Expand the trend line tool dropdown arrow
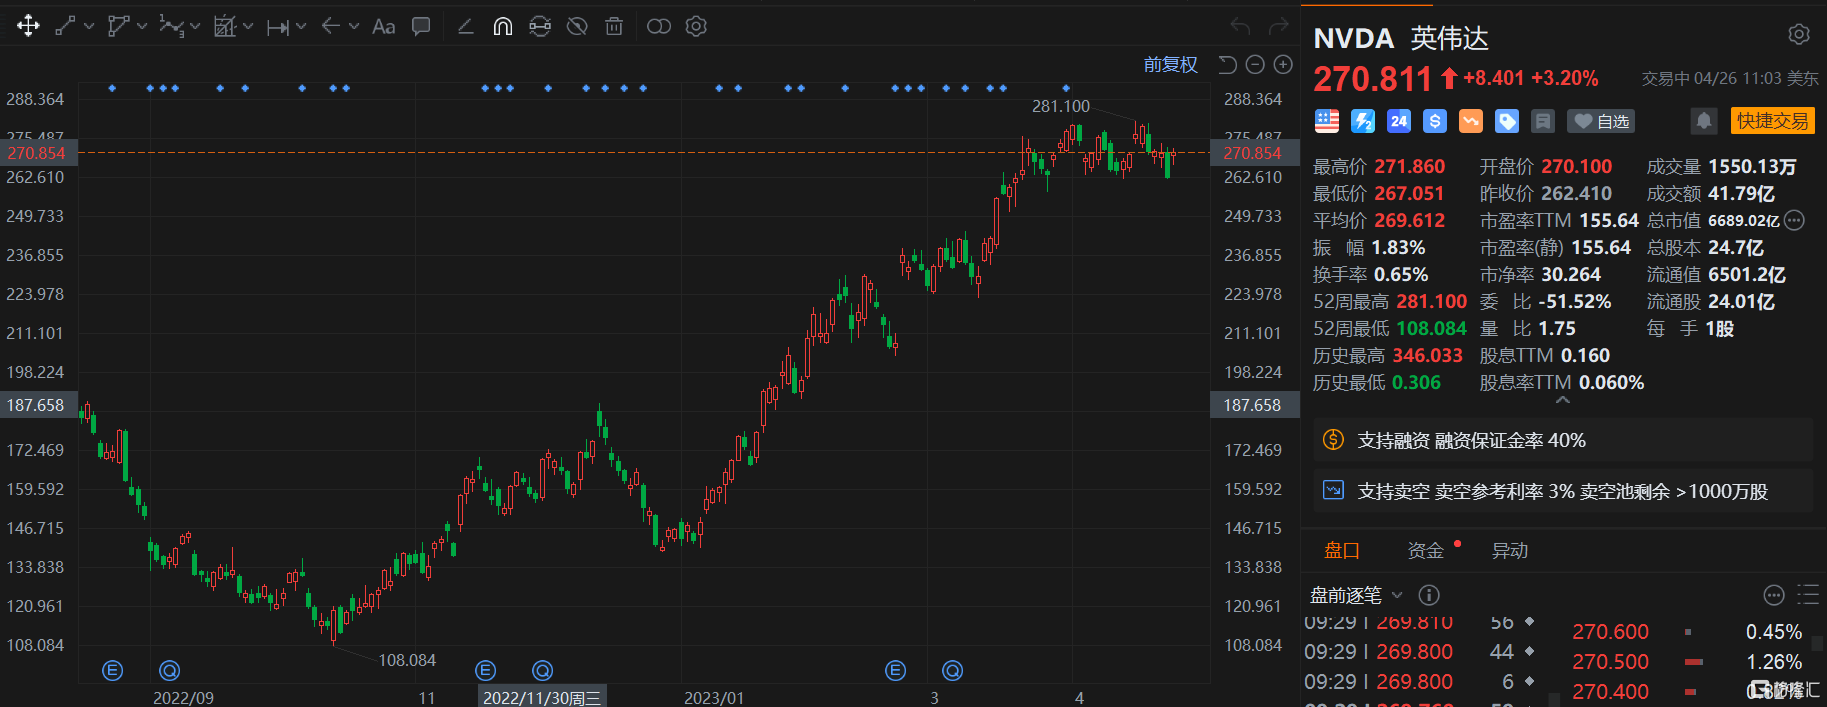The image size is (1827, 707). coord(90,26)
